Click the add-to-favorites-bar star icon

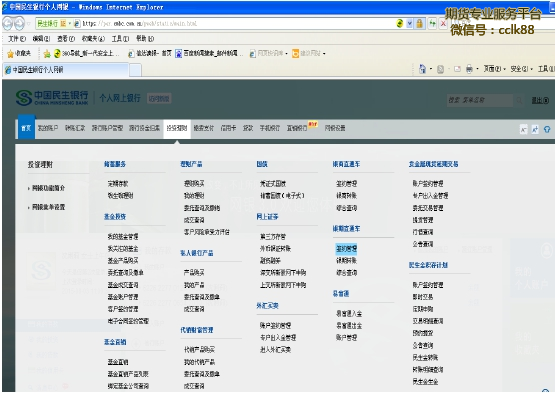(x=47, y=53)
